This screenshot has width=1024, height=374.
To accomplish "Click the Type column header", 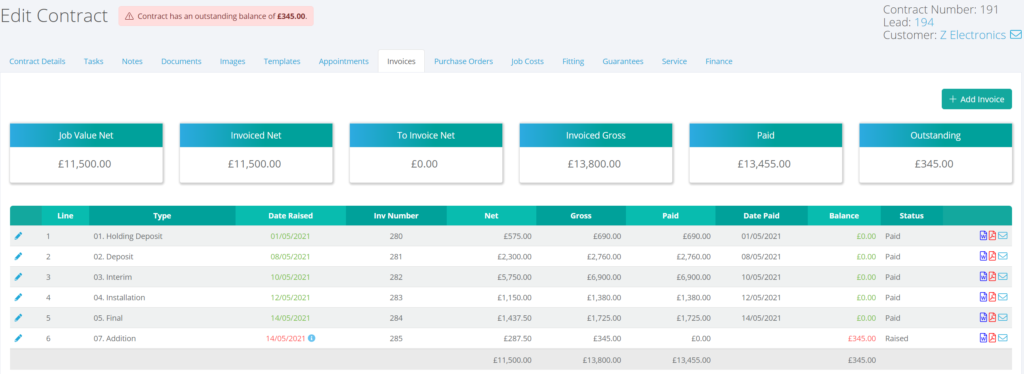I will [x=162, y=215].
